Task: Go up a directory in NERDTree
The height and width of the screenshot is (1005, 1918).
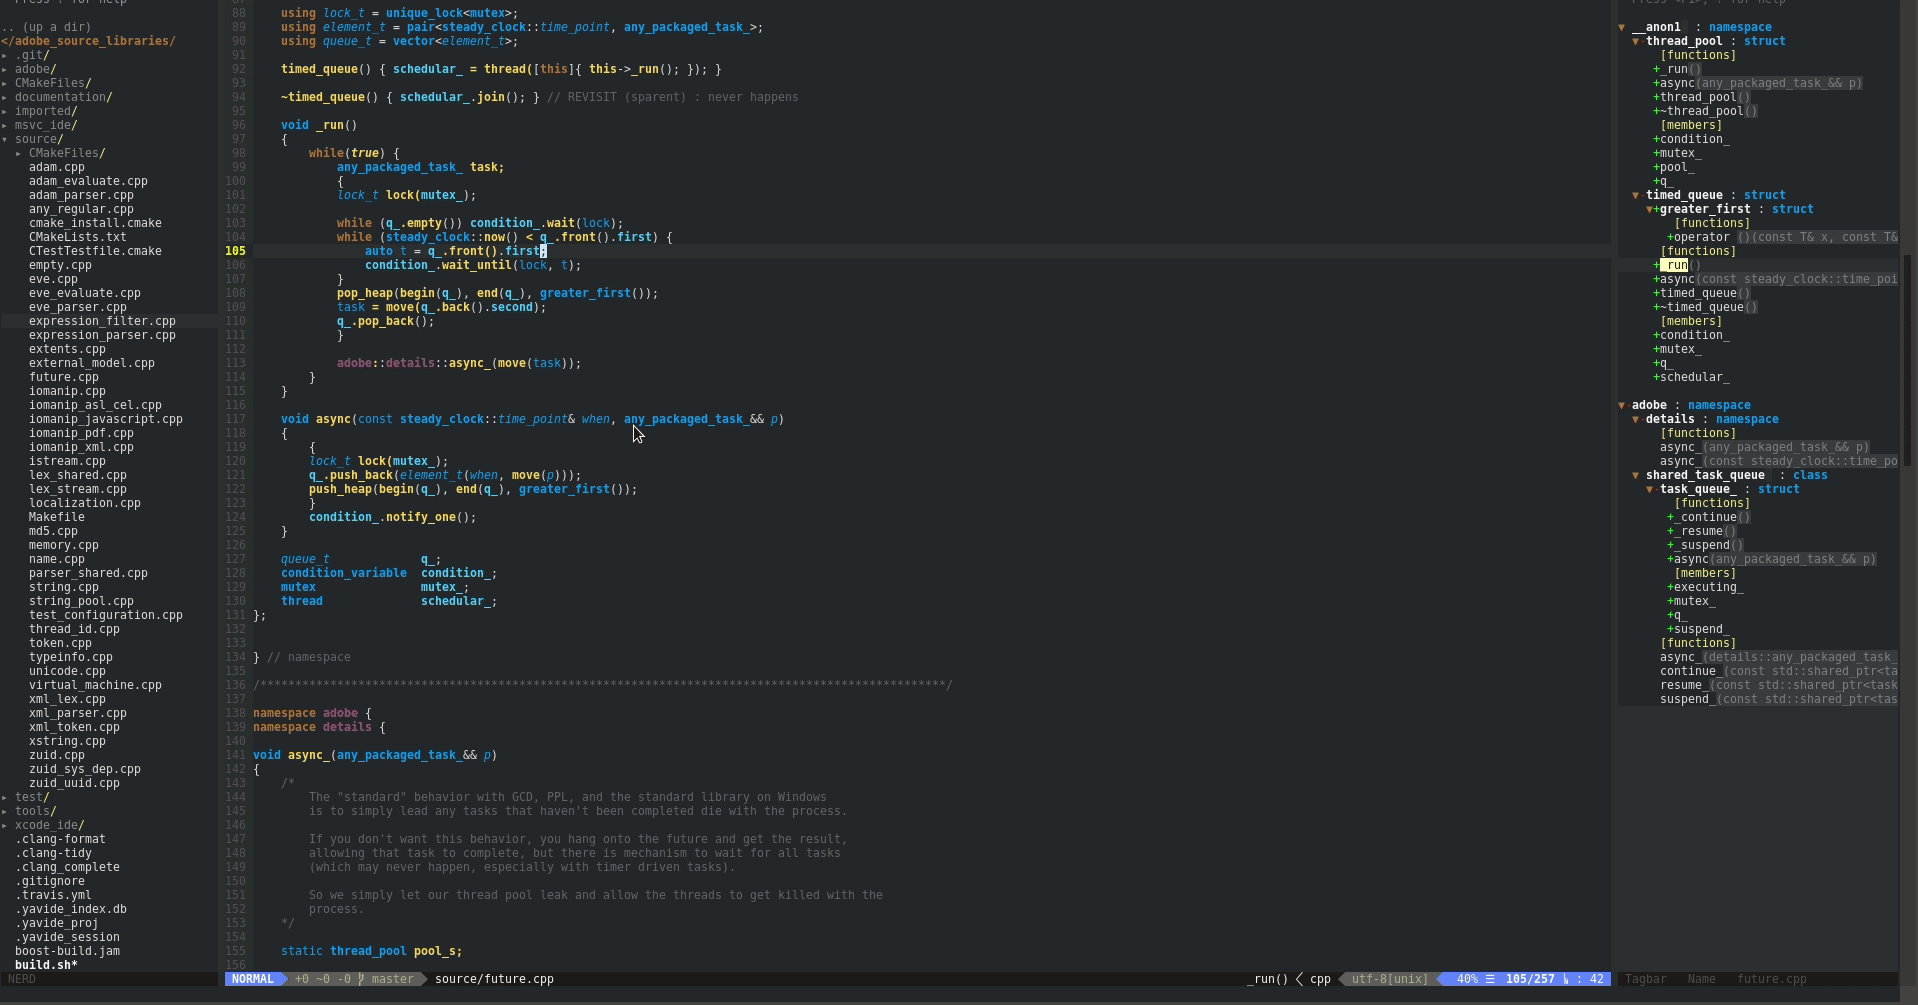Action: (46, 27)
